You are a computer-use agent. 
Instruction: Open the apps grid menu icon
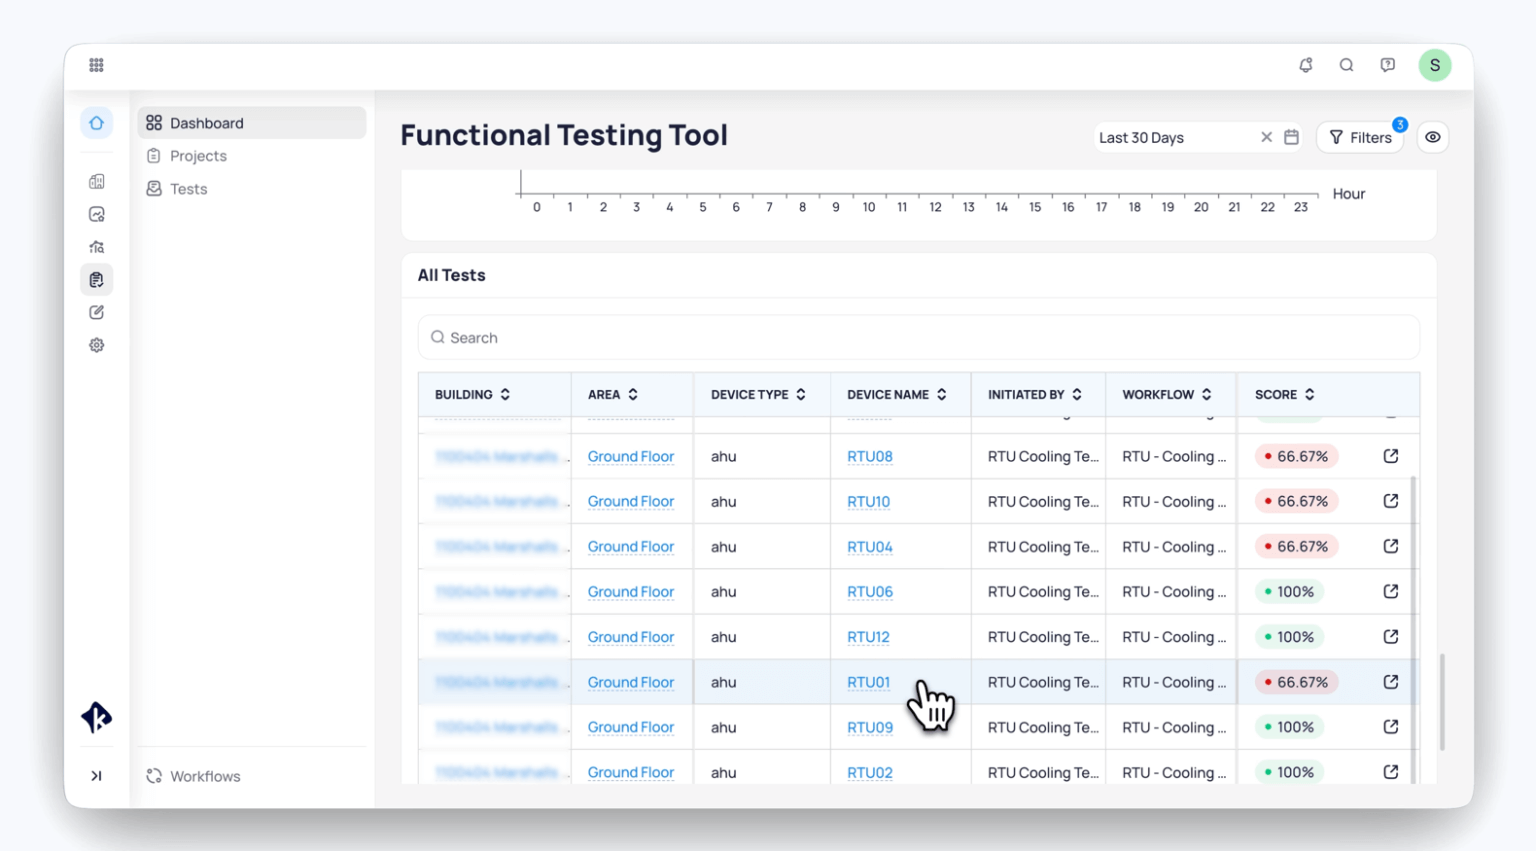(96, 65)
